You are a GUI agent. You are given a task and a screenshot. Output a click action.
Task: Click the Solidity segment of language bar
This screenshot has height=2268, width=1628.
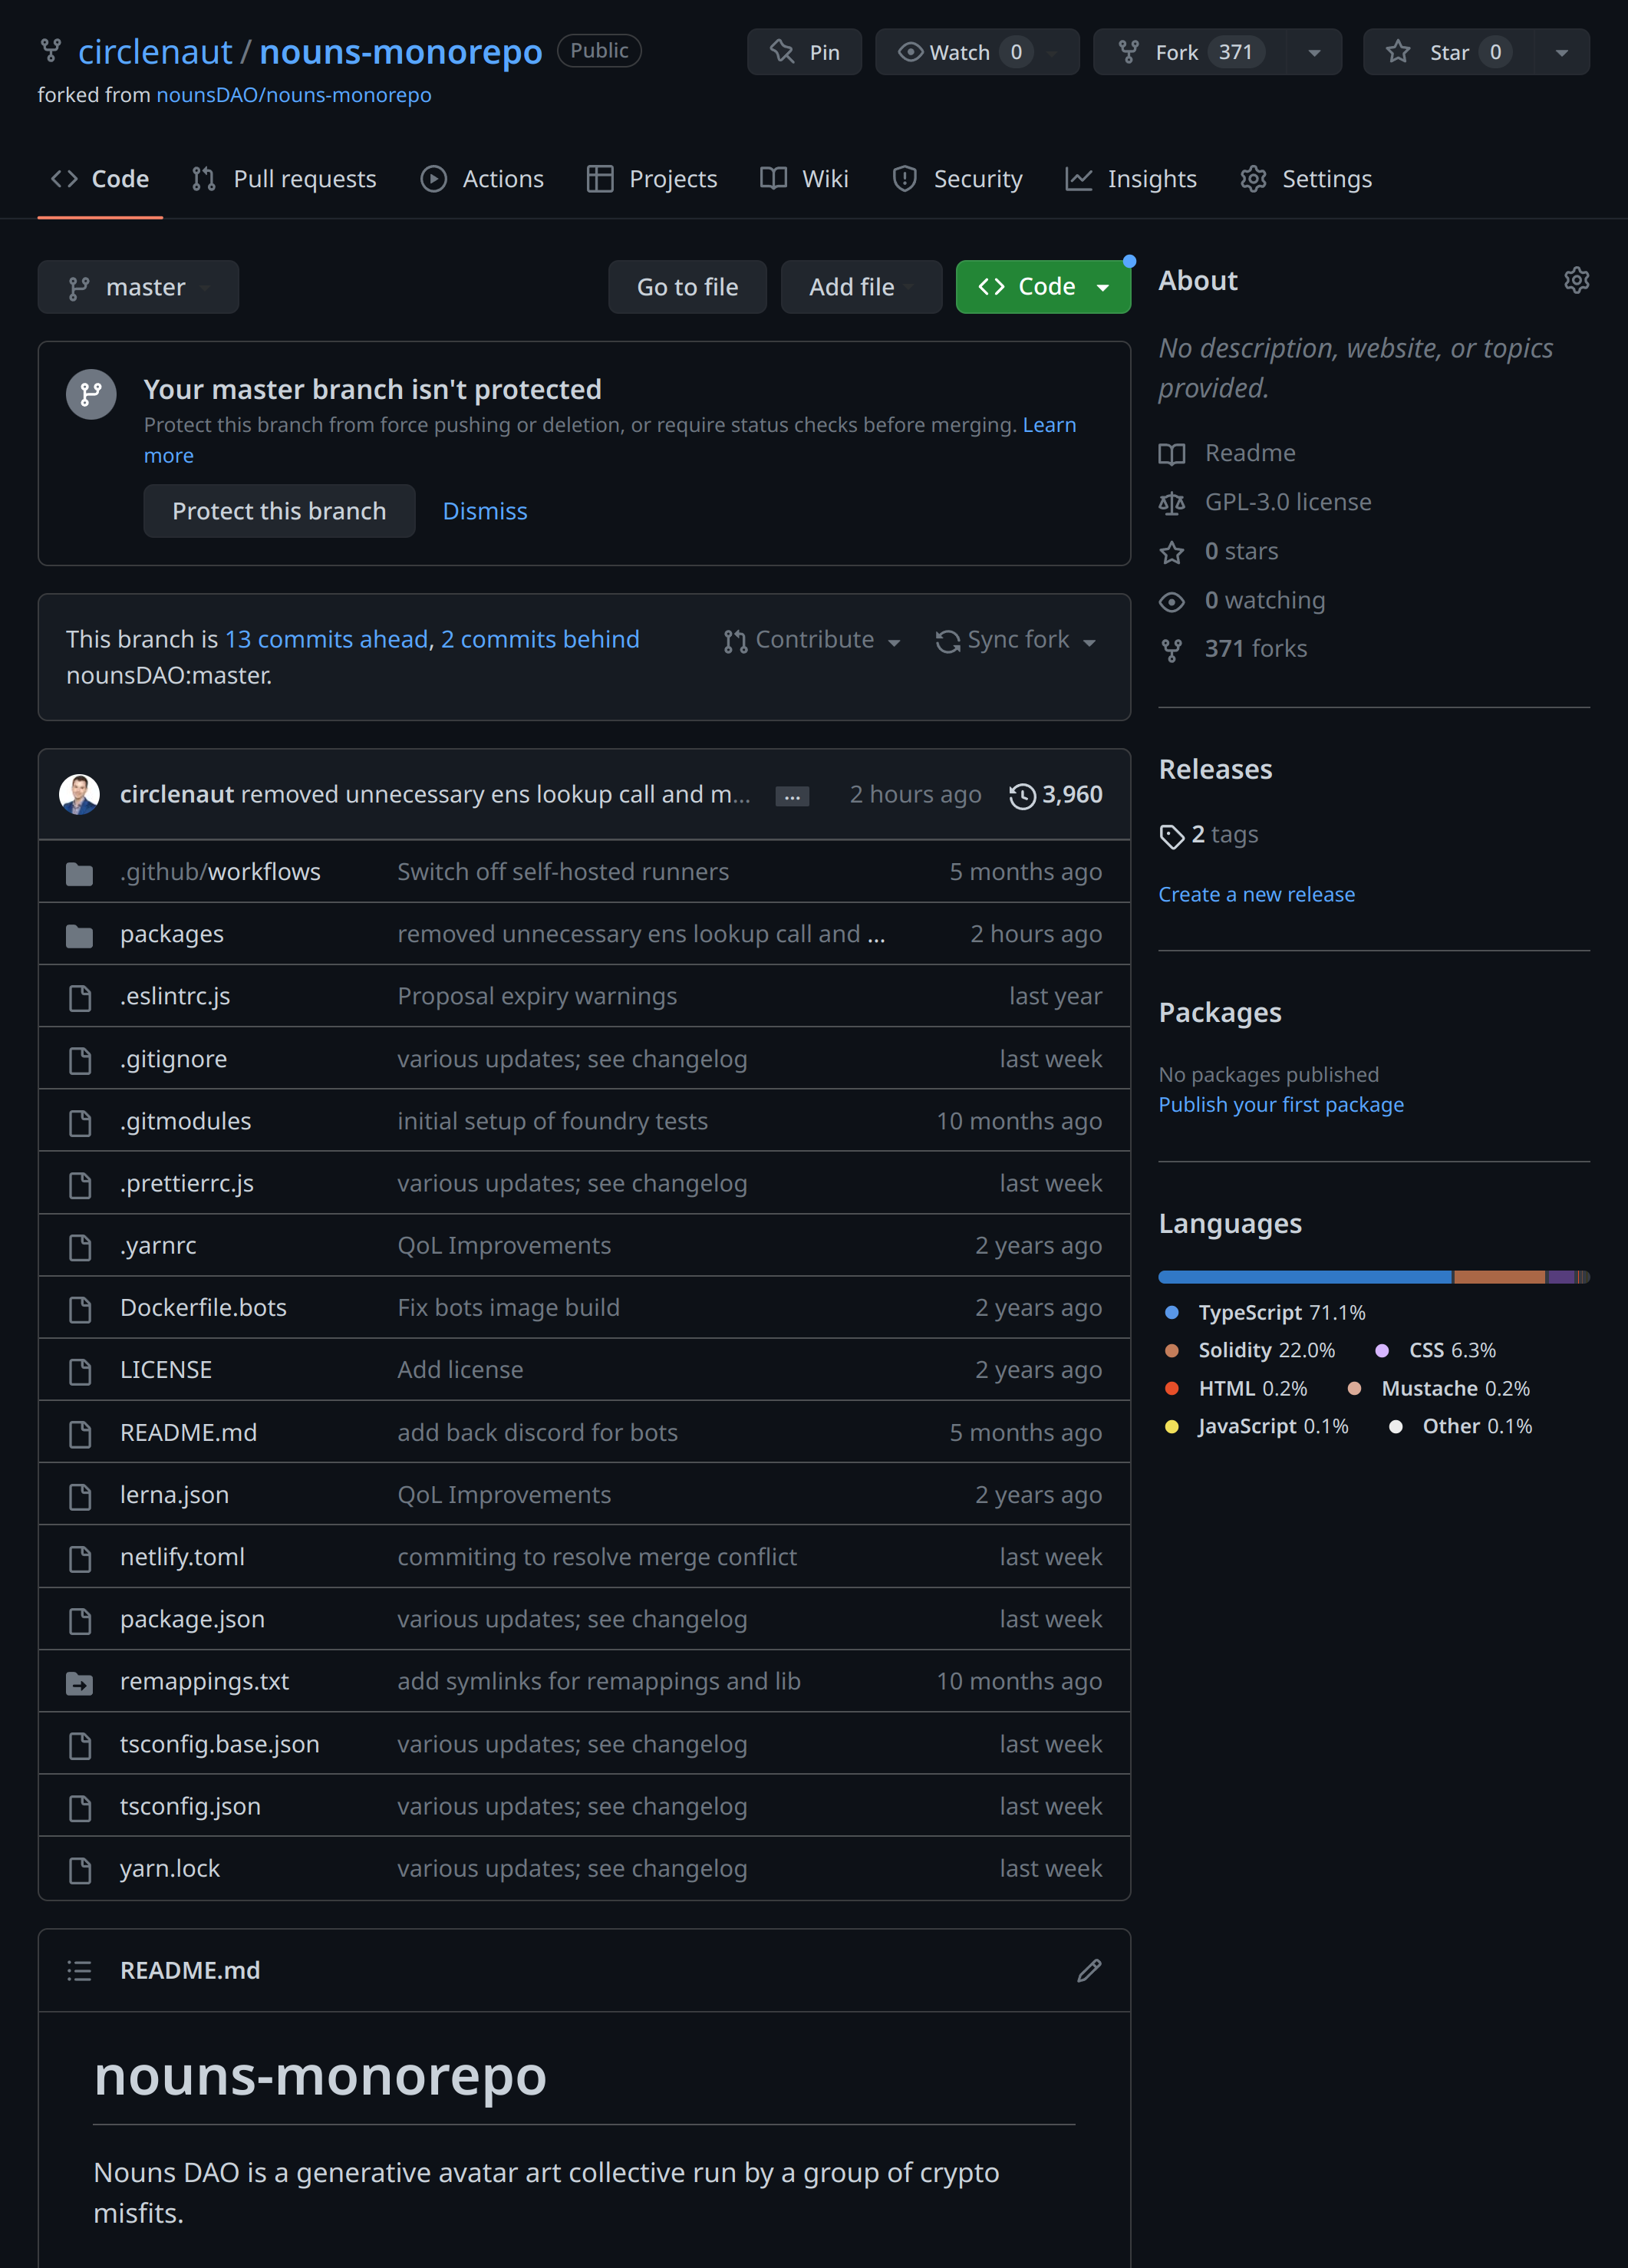pyautogui.click(x=1499, y=1277)
